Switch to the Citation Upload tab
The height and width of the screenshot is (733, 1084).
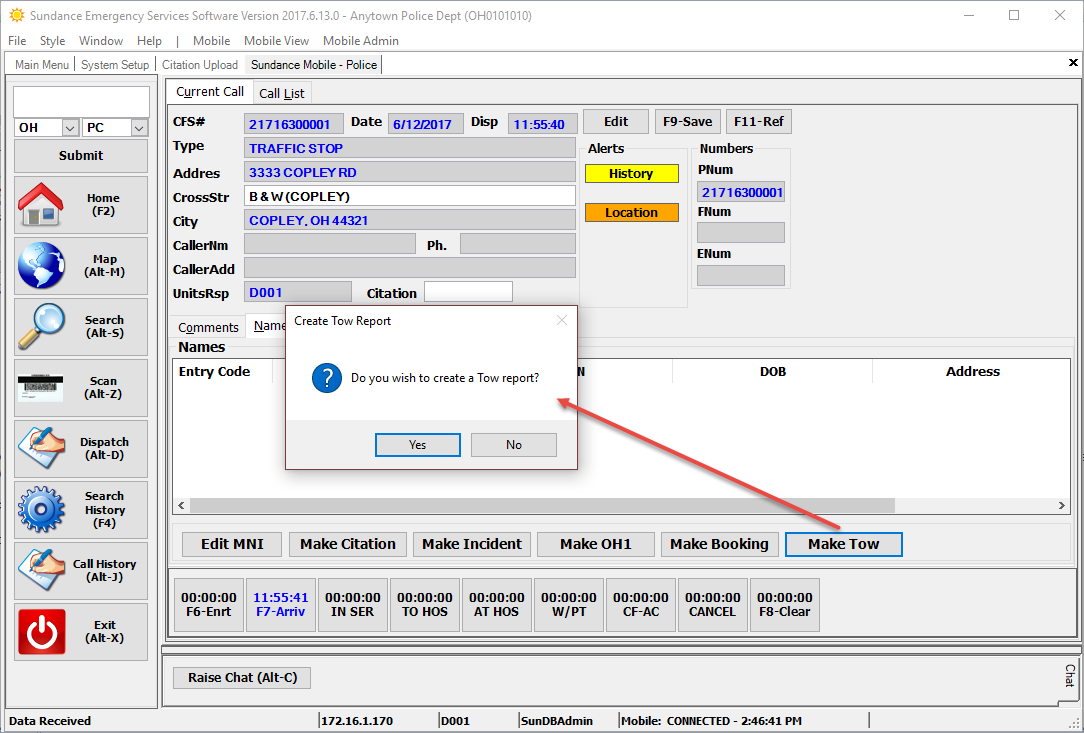tap(200, 64)
